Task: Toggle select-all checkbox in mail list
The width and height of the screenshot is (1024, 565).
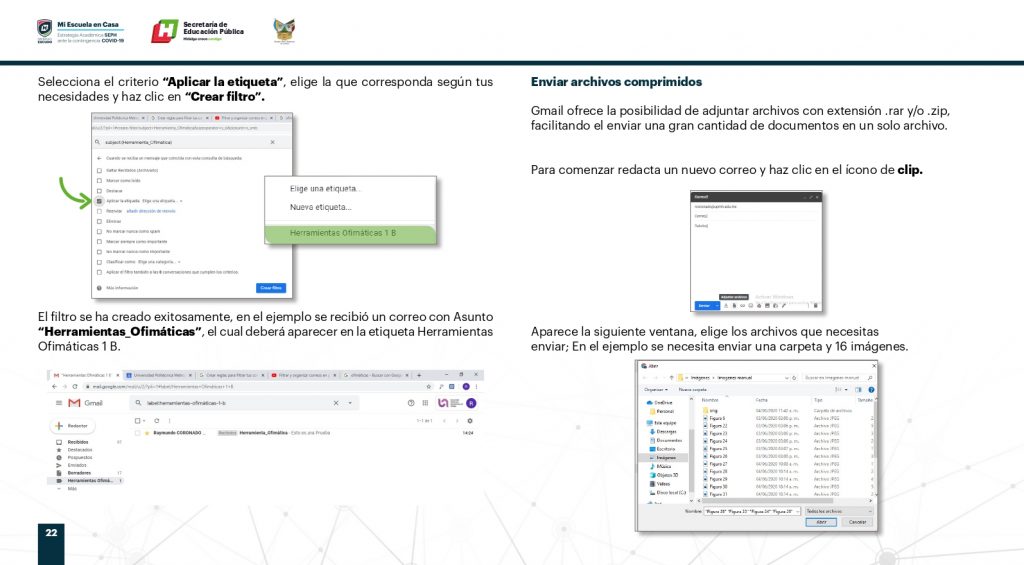Action: tap(137, 421)
